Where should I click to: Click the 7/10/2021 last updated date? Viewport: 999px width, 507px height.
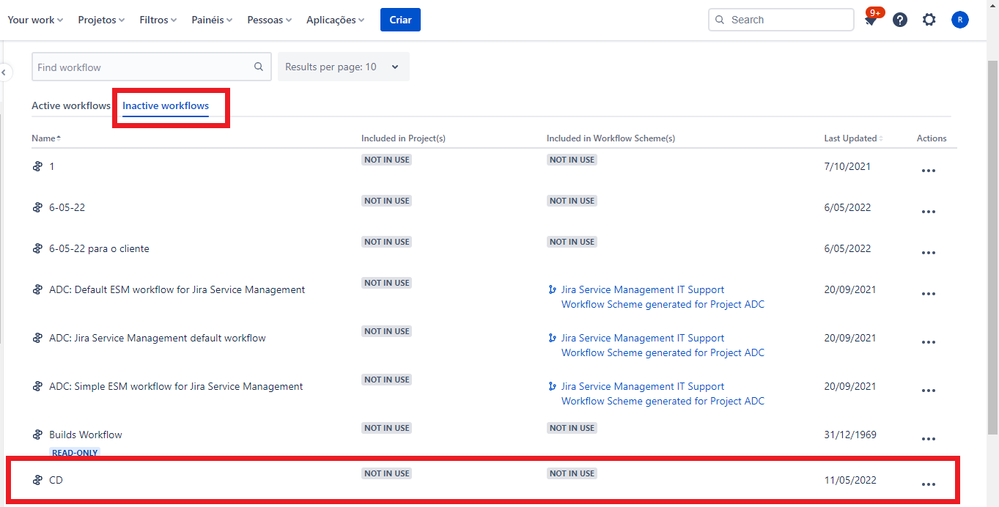click(x=847, y=166)
